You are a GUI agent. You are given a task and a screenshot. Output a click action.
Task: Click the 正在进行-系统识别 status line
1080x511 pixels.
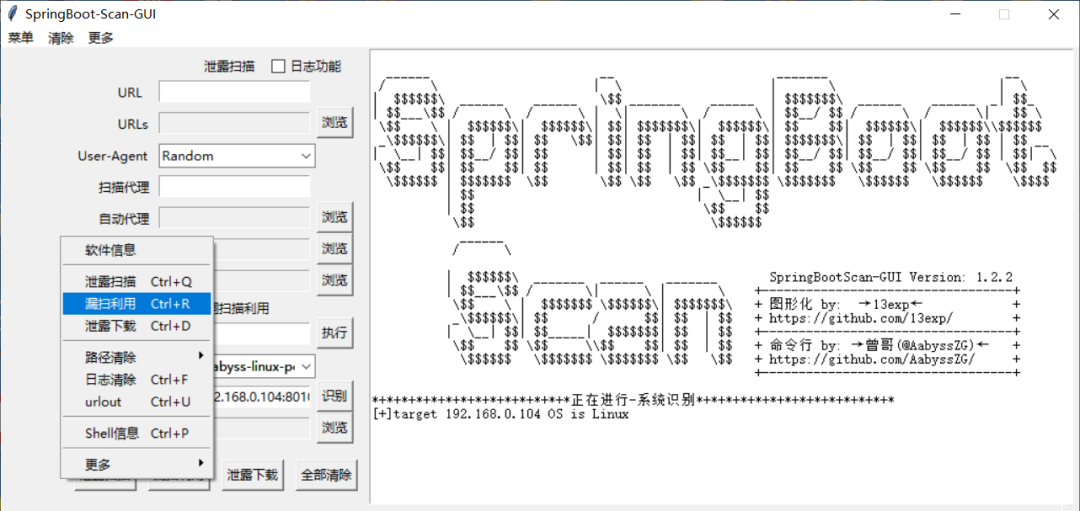[x=632, y=401]
